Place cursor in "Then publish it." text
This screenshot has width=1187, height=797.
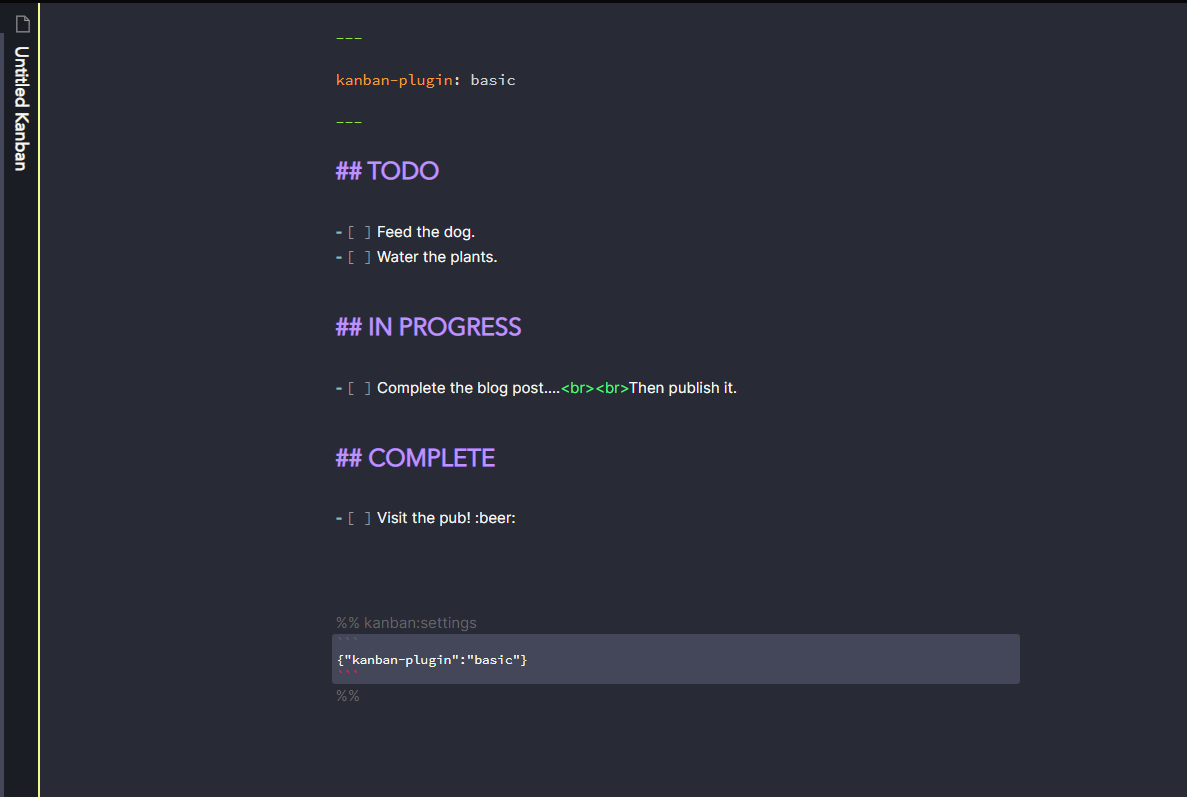pyautogui.click(x=682, y=388)
